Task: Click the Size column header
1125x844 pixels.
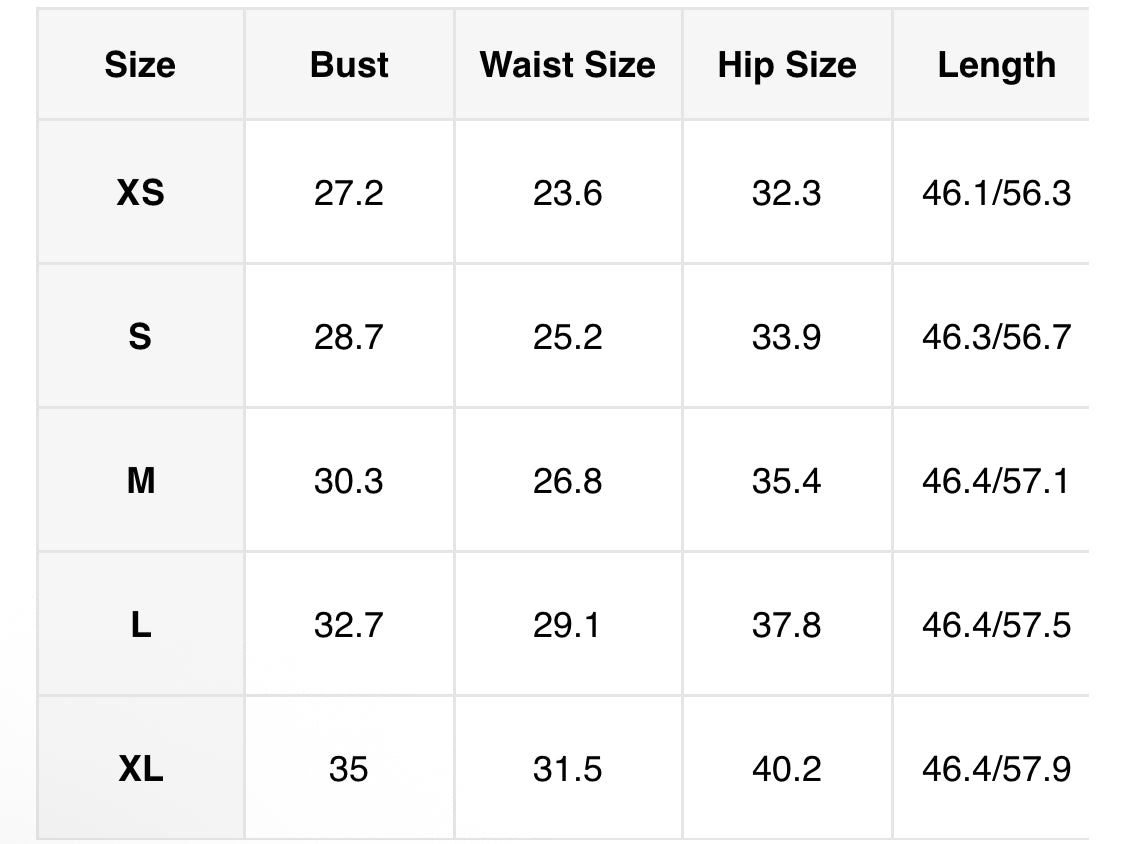Action: coord(140,65)
